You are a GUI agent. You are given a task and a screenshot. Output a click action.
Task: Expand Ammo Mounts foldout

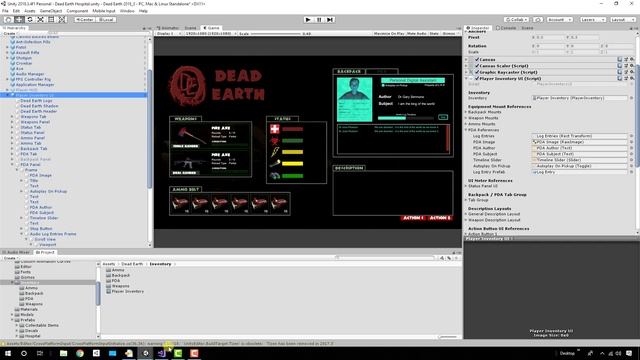466,124
